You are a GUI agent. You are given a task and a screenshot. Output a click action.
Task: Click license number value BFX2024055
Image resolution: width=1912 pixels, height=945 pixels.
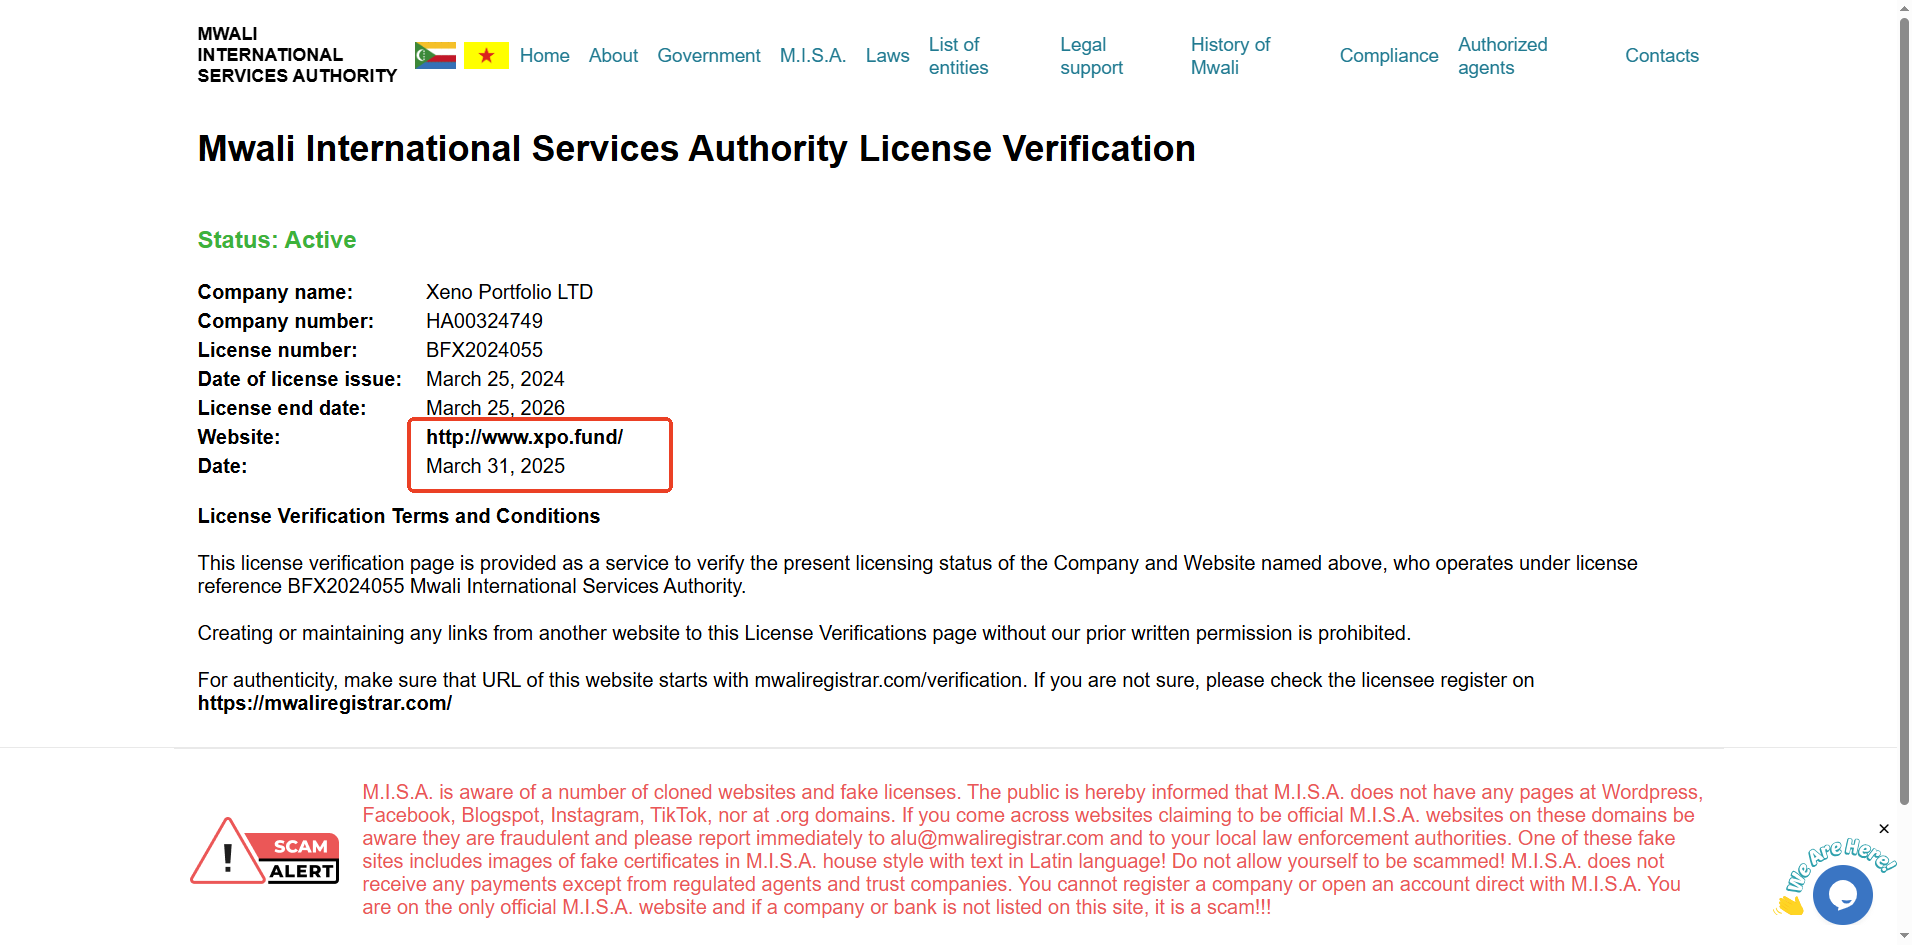[484, 350]
